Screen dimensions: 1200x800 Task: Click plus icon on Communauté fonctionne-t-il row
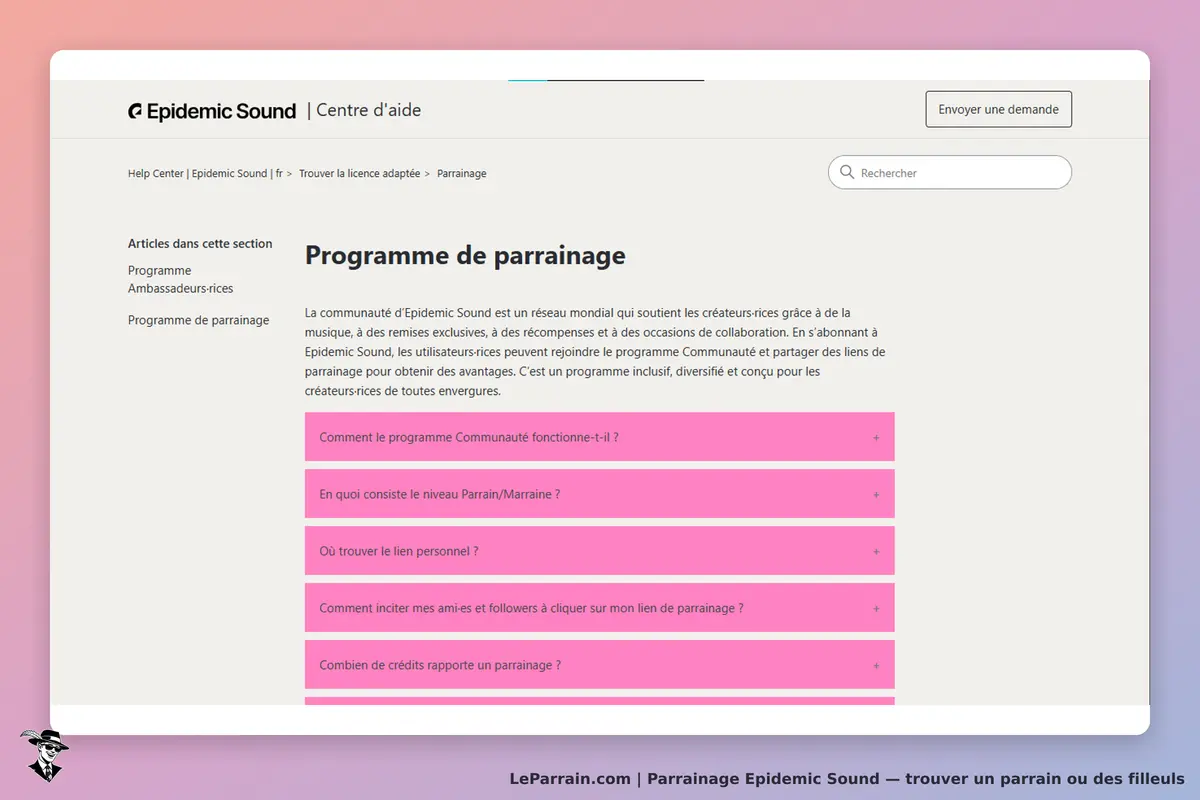[x=876, y=438]
